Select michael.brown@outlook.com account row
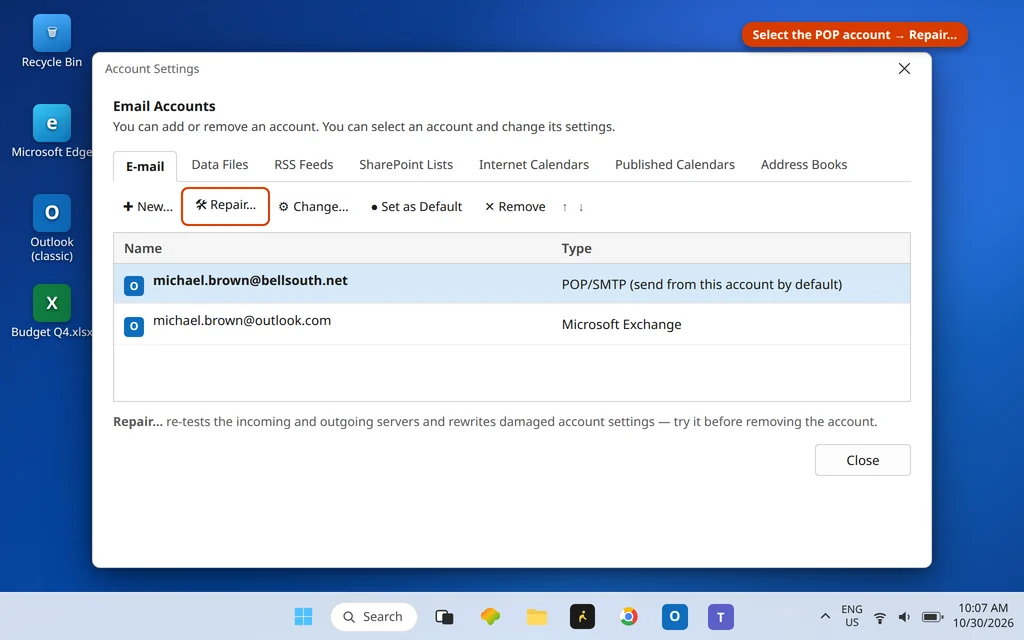Image resolution: width=1024 pixels, height=640 pixels. [511, 324]
